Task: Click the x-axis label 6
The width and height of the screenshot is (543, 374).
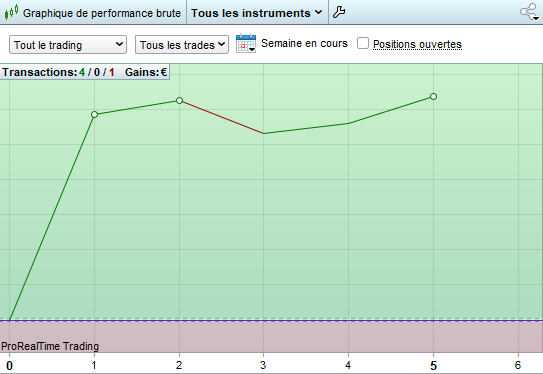Action: (518, 365)
